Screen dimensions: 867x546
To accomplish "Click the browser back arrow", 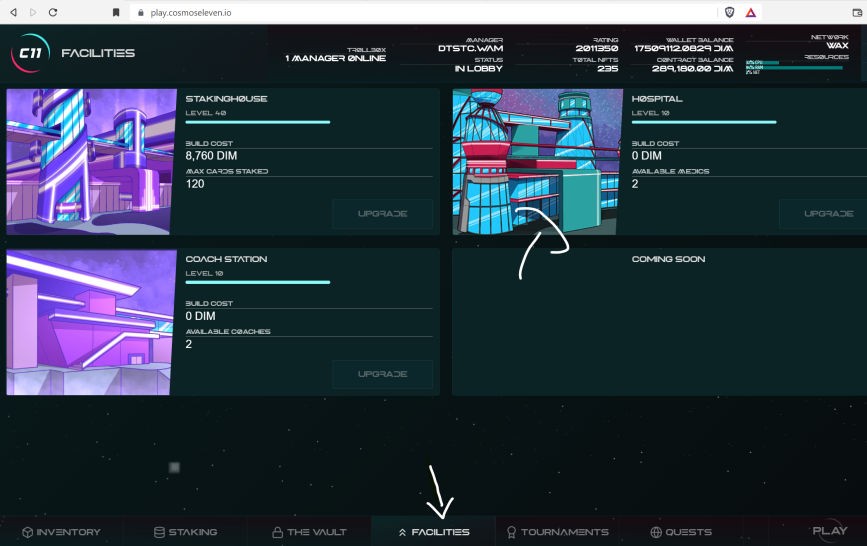I will (x=13, y=12).
